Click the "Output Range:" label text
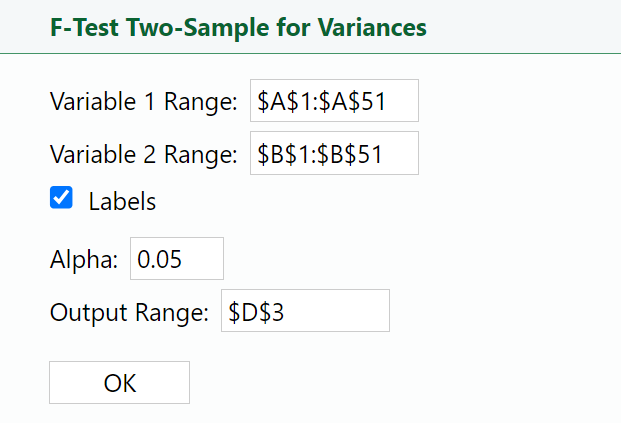This screenshot has height=423, width=621. click(129, 312)
